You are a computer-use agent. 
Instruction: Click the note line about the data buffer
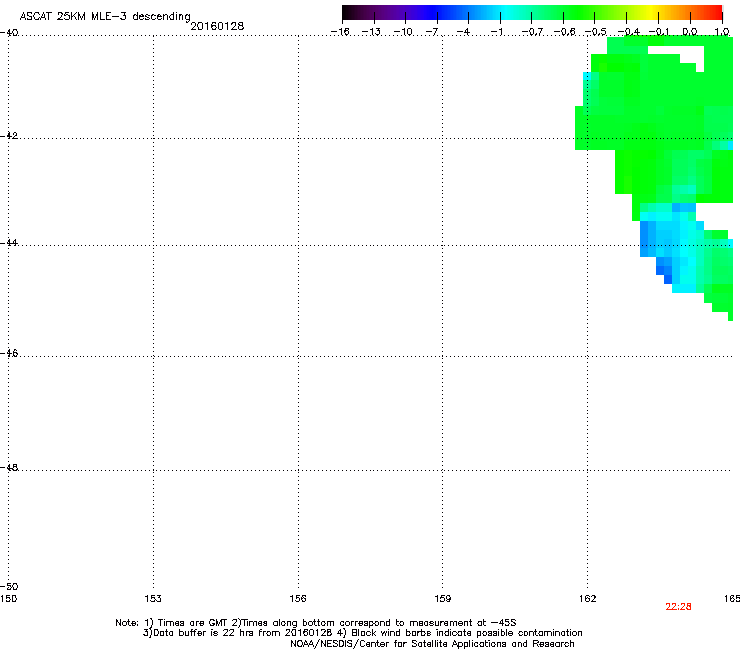click(x=362, y=633)
